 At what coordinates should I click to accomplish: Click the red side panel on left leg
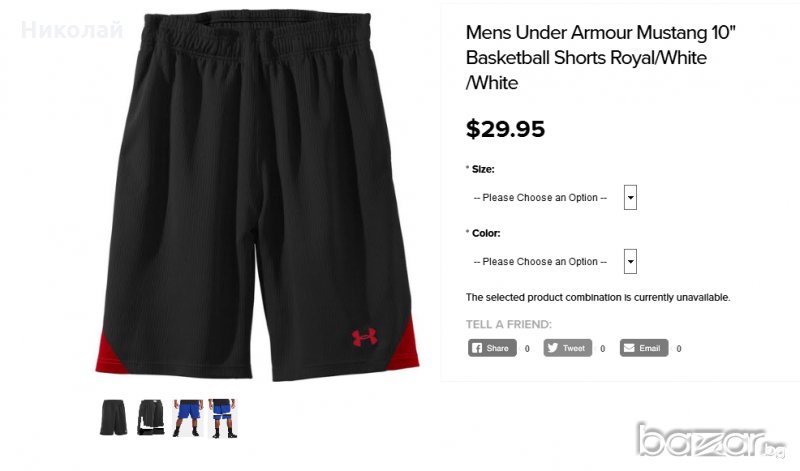pyautogui.click(x=109, y=355)
